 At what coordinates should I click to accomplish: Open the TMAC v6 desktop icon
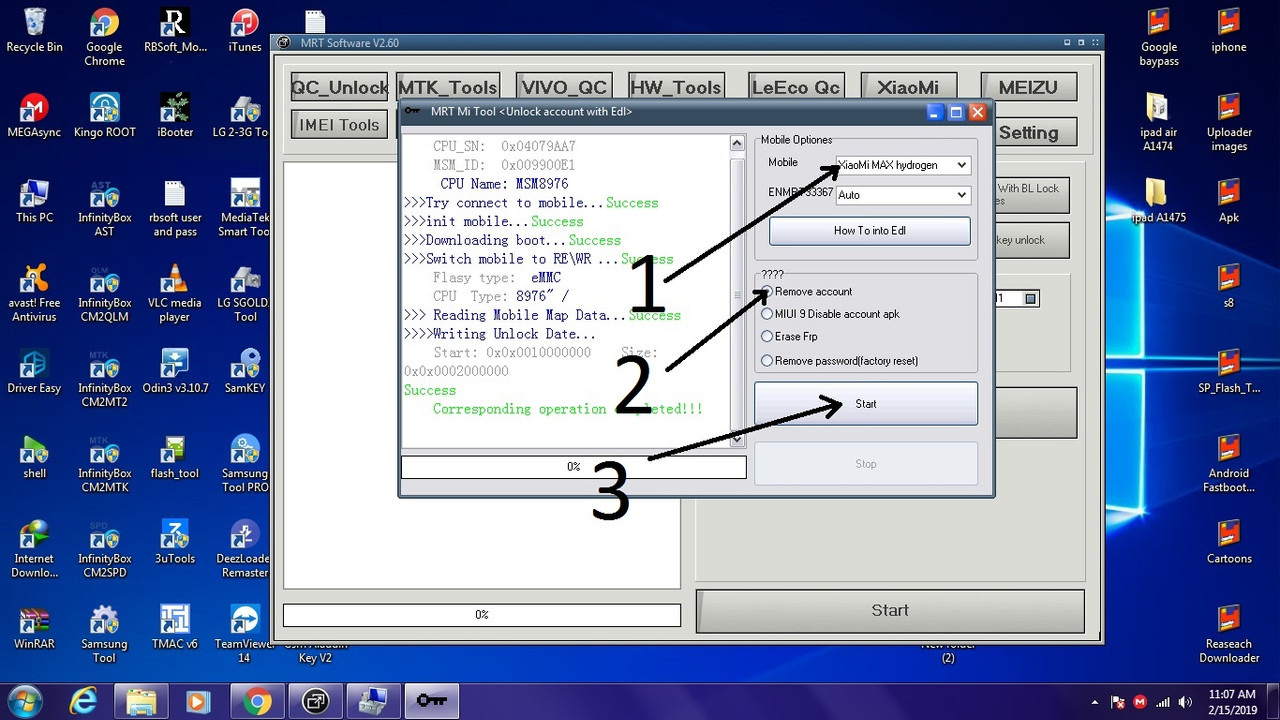(x=175, y=627)
